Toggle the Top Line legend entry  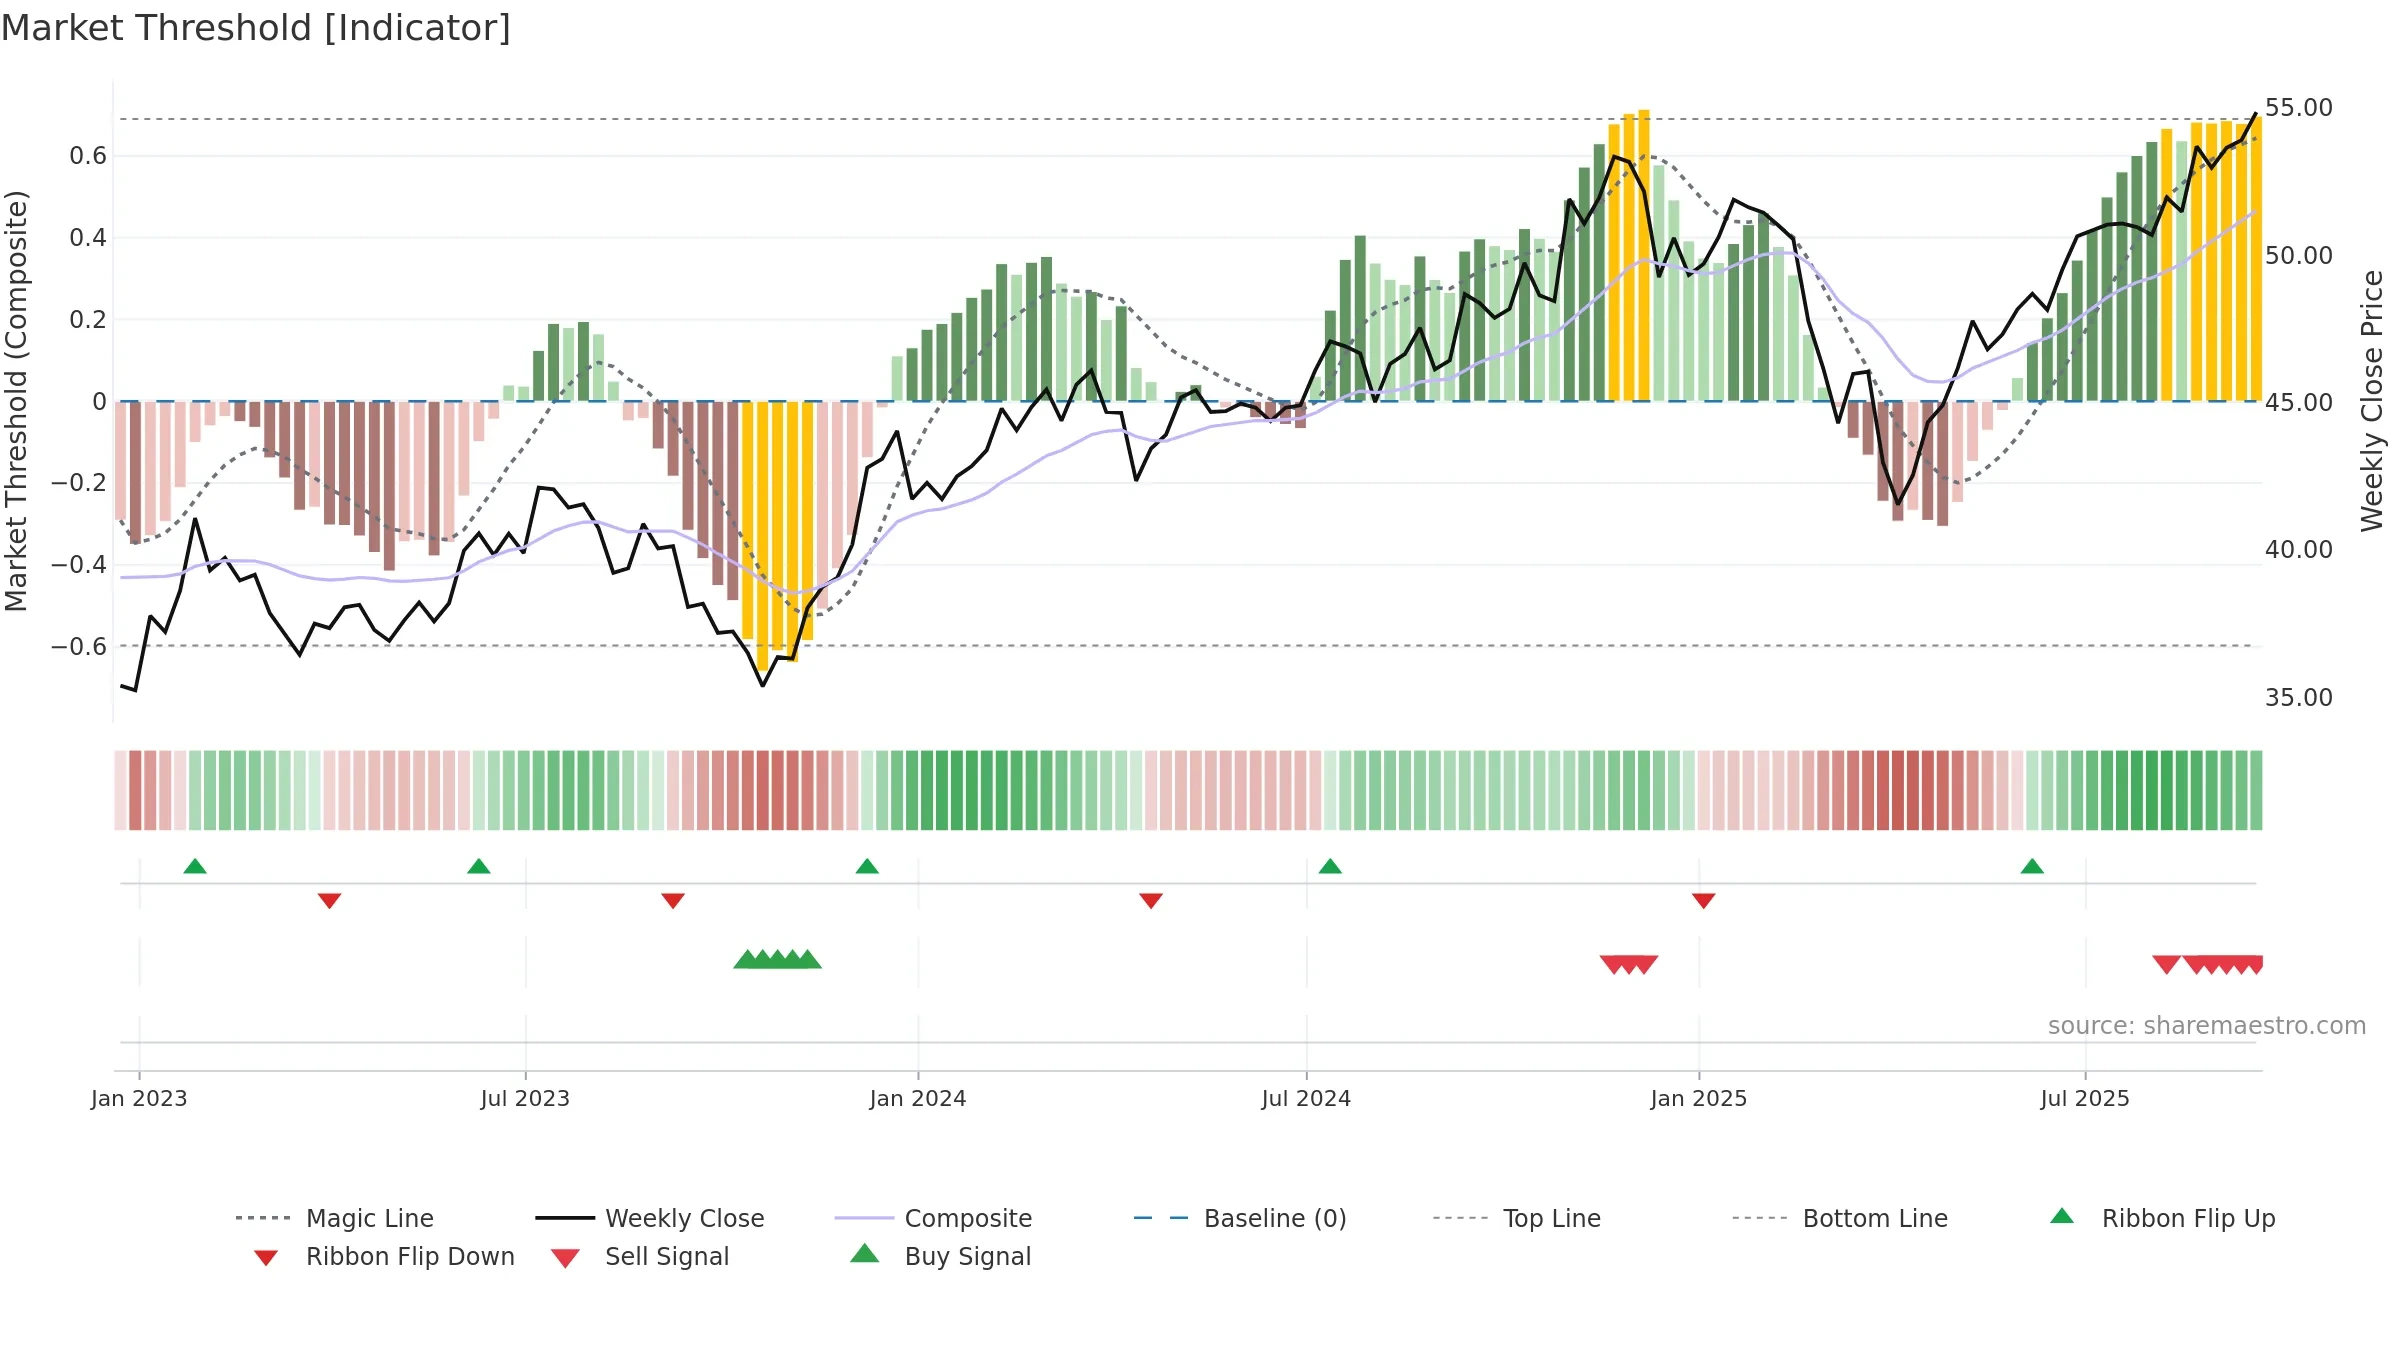click(1517, 1218)
